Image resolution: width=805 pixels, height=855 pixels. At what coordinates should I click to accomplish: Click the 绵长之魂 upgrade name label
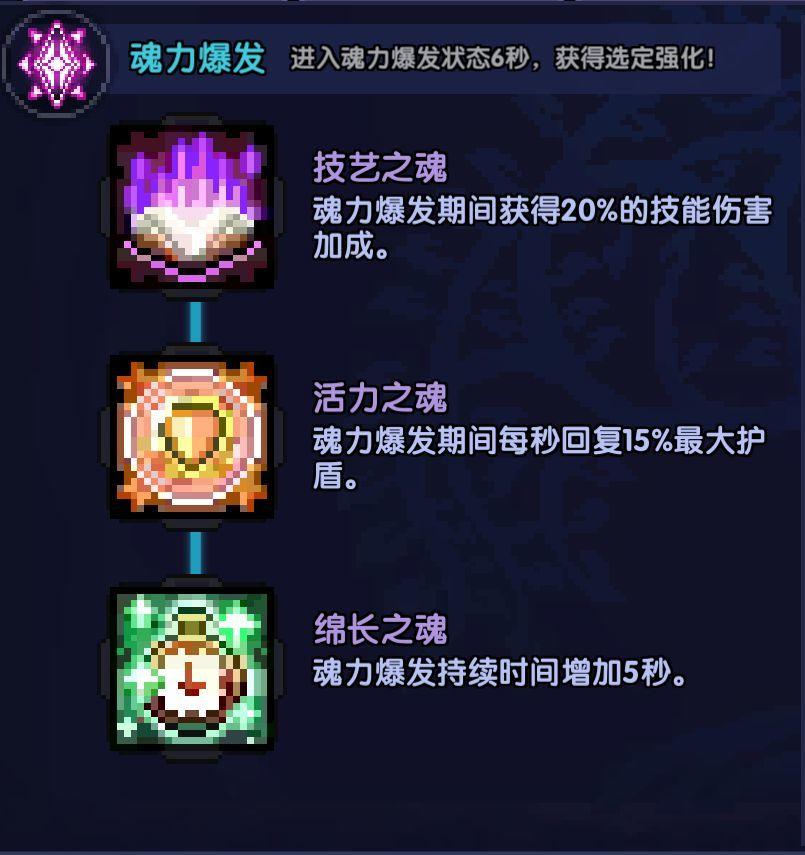tap(380, 629)
